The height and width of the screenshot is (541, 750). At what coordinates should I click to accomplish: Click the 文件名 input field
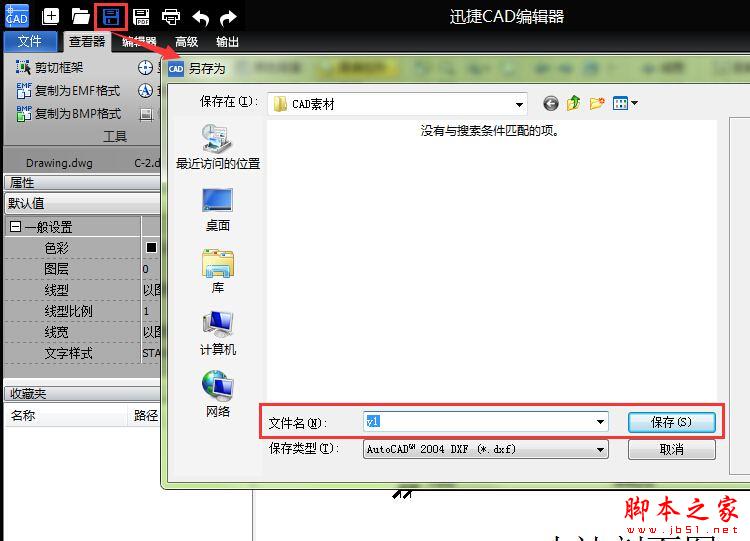pyautogui.click(x=485, y=422)
